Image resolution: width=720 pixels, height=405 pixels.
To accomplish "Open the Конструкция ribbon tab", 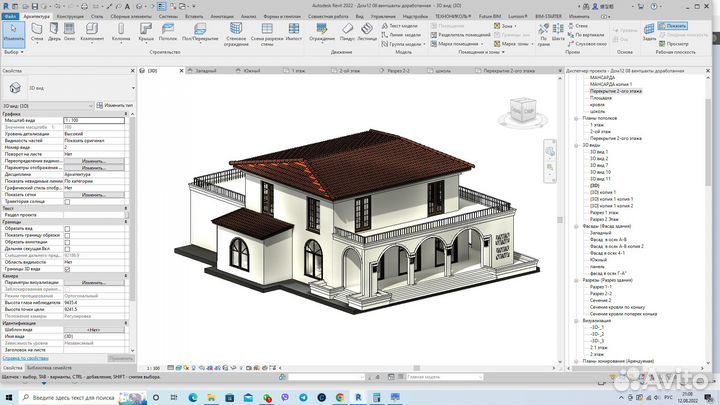I will pyautogui.click(x=71, y=17).
